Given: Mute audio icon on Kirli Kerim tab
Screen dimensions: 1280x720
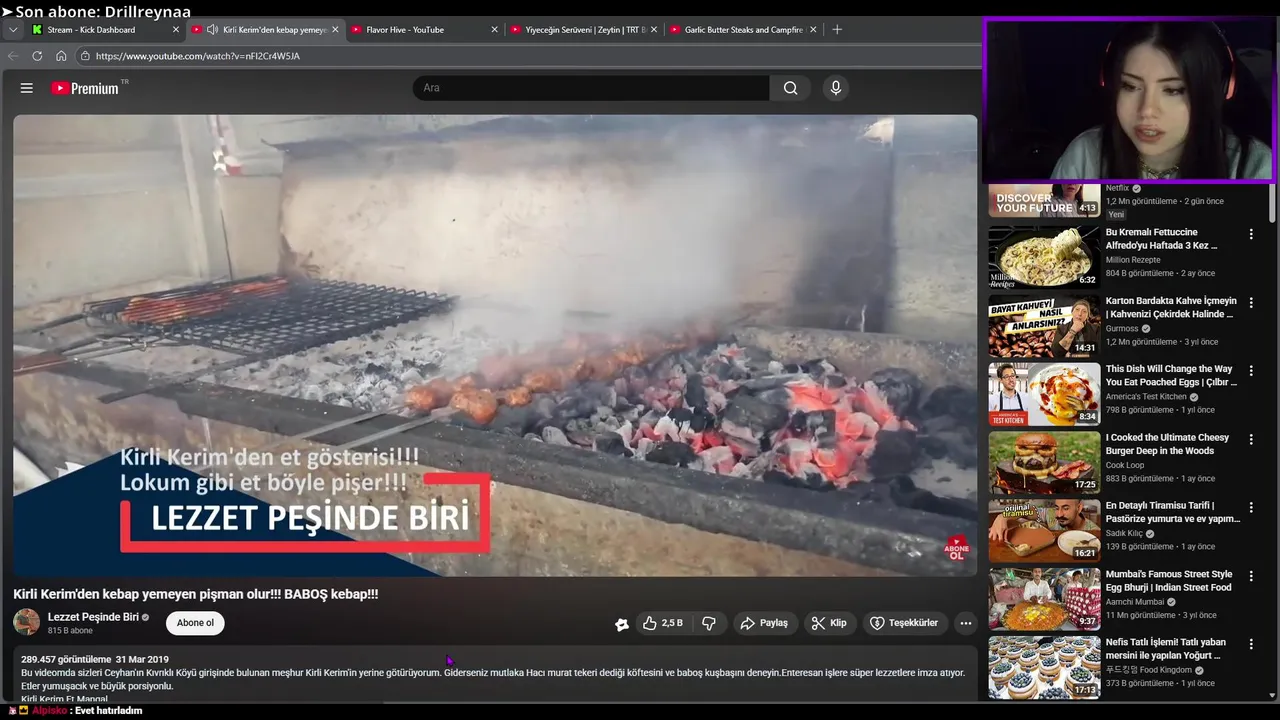Looking at the screenshot, I should coord(212,30).
